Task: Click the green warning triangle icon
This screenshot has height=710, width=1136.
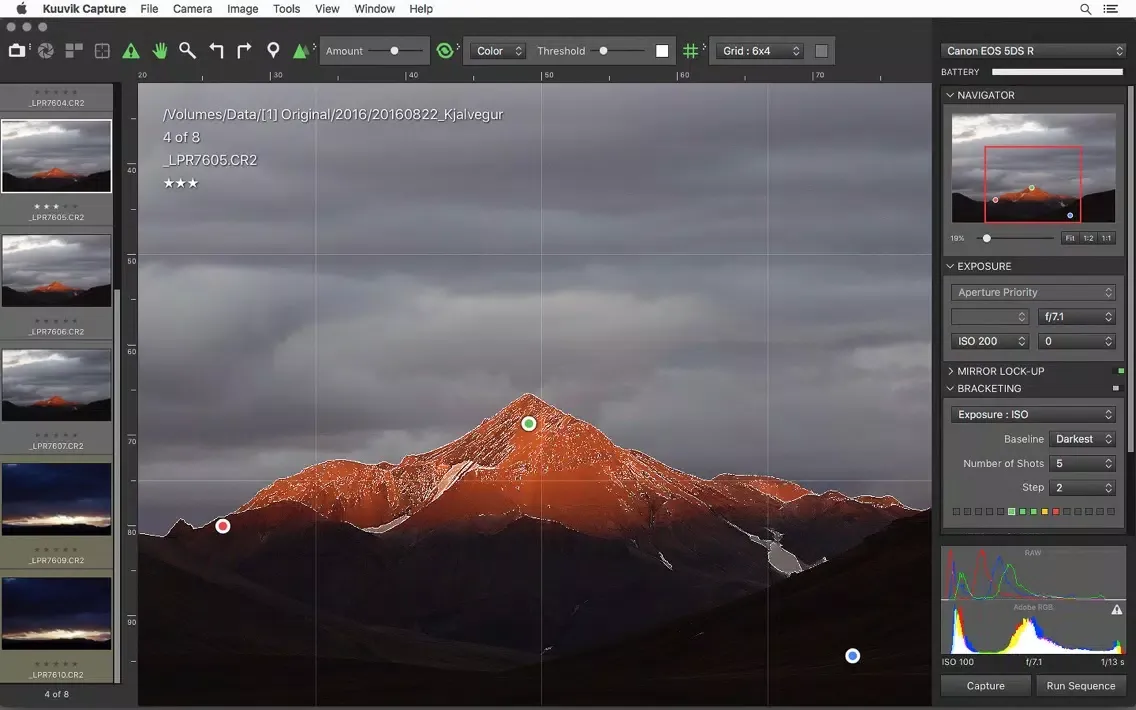Action: [x=131, y=51]
